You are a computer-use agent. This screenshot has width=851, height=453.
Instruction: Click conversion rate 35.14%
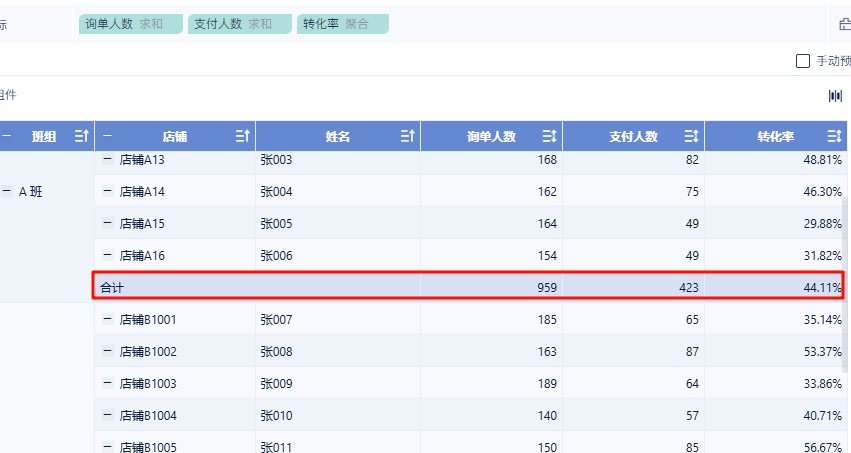pos(823,320)
